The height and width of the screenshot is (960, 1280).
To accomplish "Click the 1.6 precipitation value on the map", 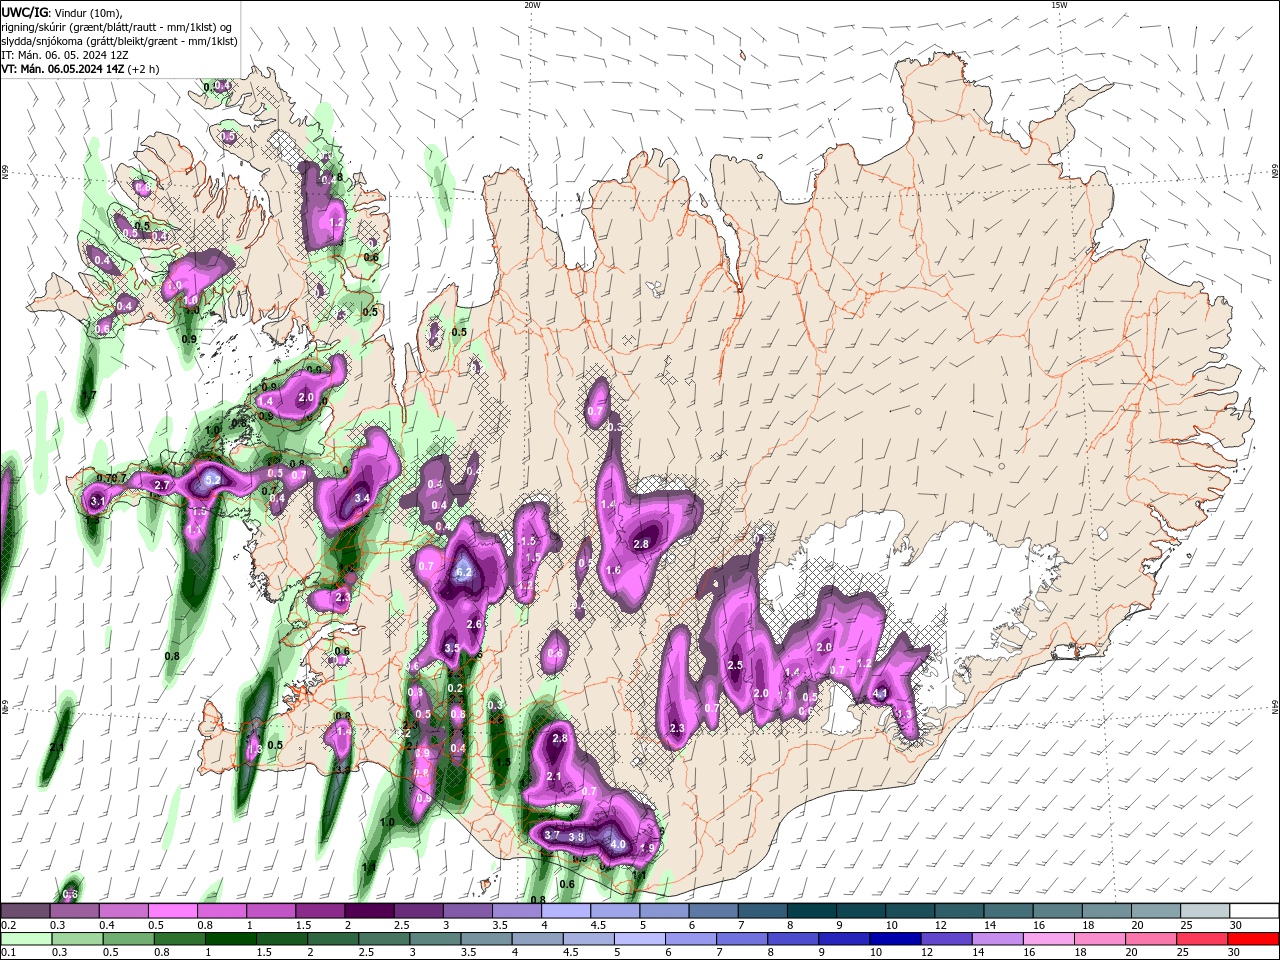I will tap(613, 570).
